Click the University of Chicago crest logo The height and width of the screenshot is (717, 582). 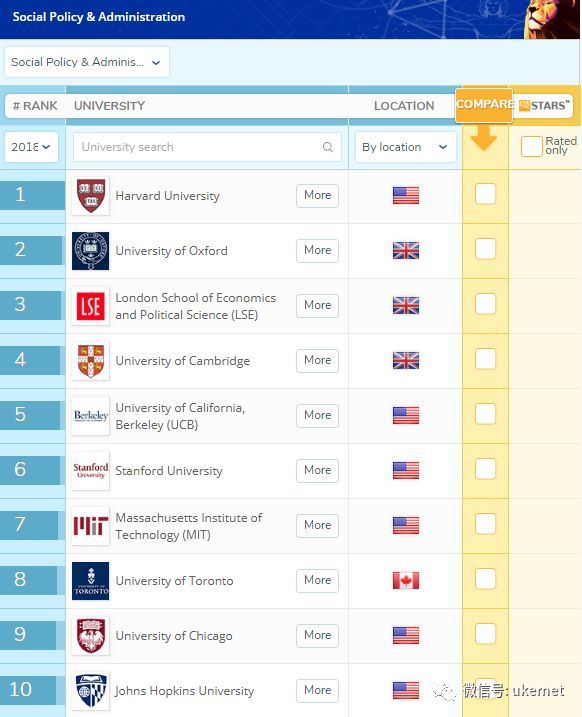91,636
